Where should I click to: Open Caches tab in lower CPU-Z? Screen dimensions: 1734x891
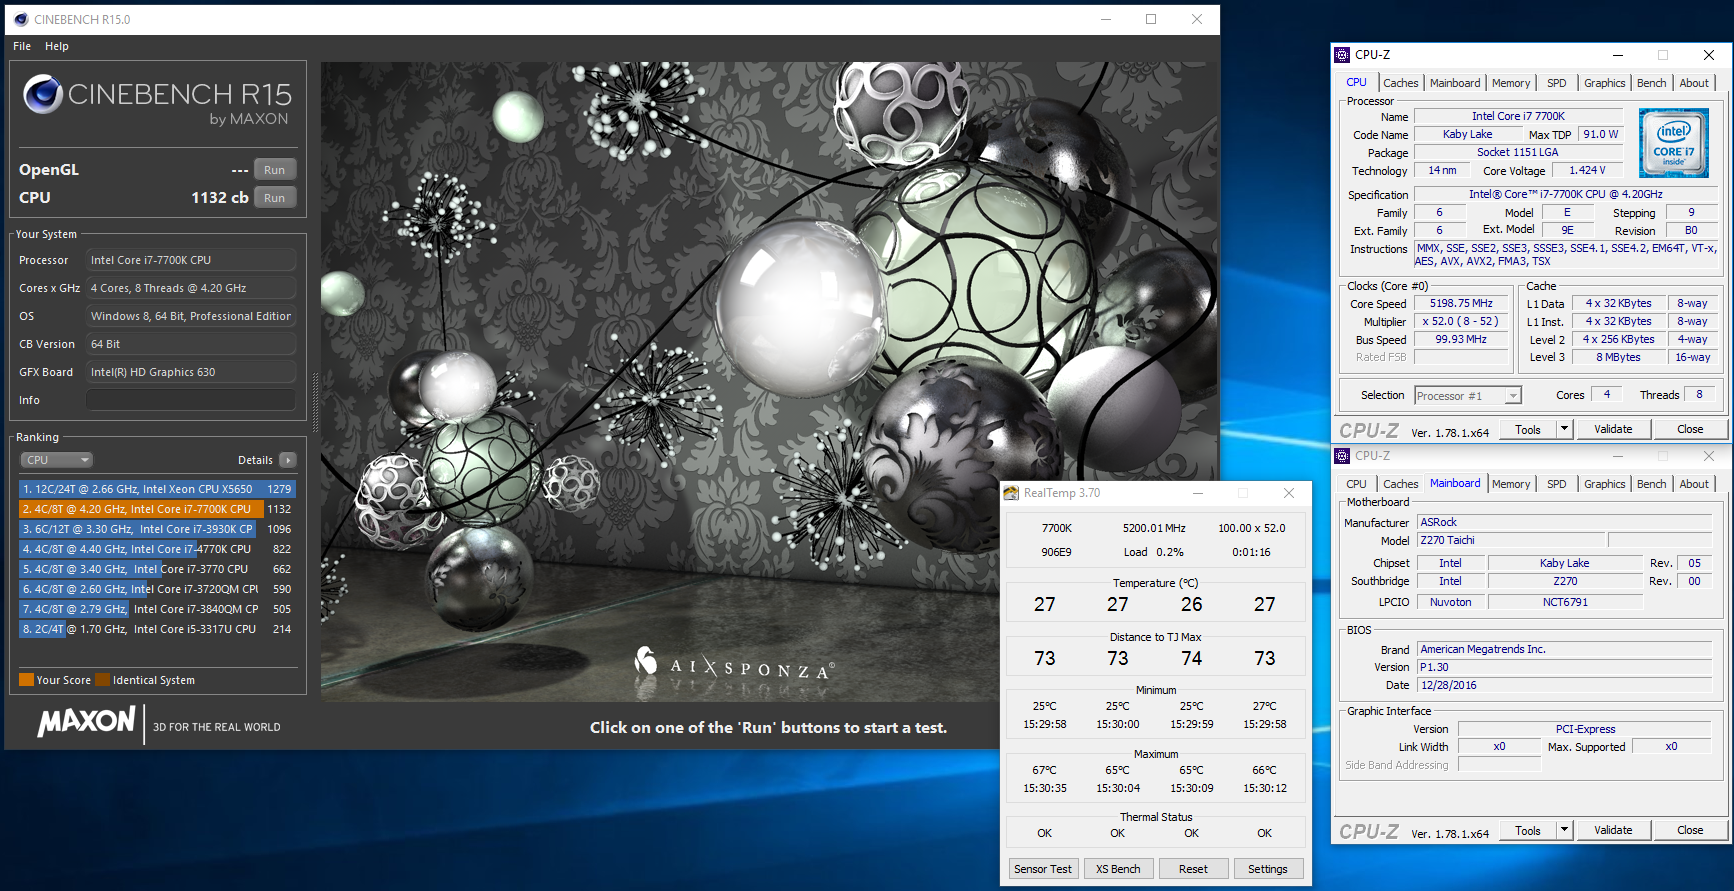1401,484
